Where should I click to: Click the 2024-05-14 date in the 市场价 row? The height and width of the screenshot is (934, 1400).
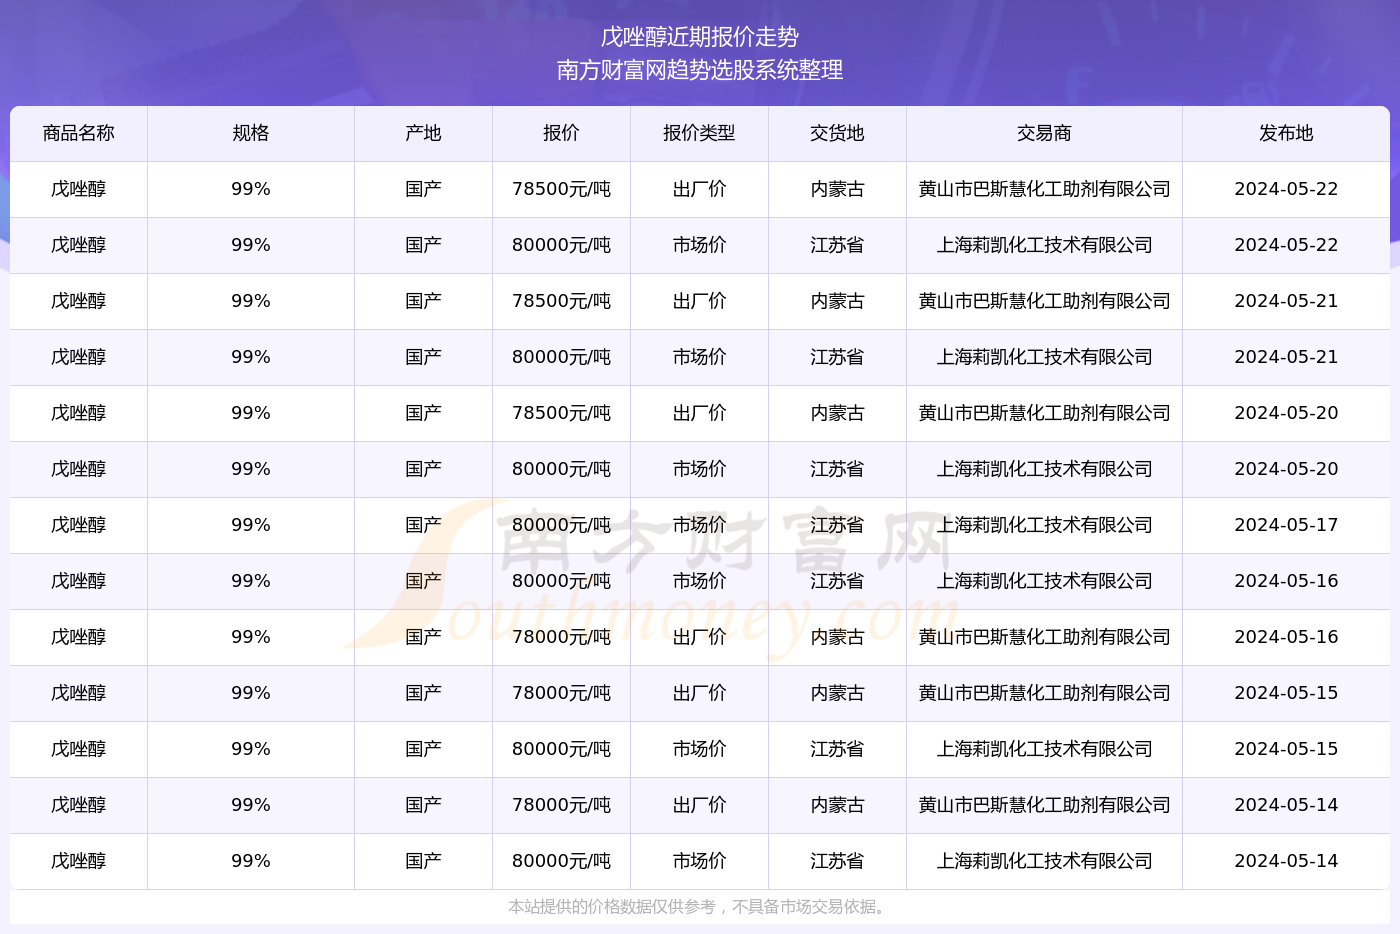1287,861
